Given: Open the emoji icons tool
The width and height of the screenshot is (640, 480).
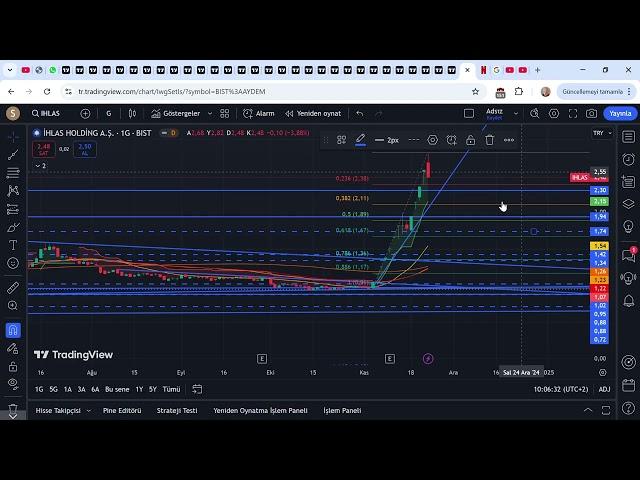Looking at the screenshot, I should point(13,263).
